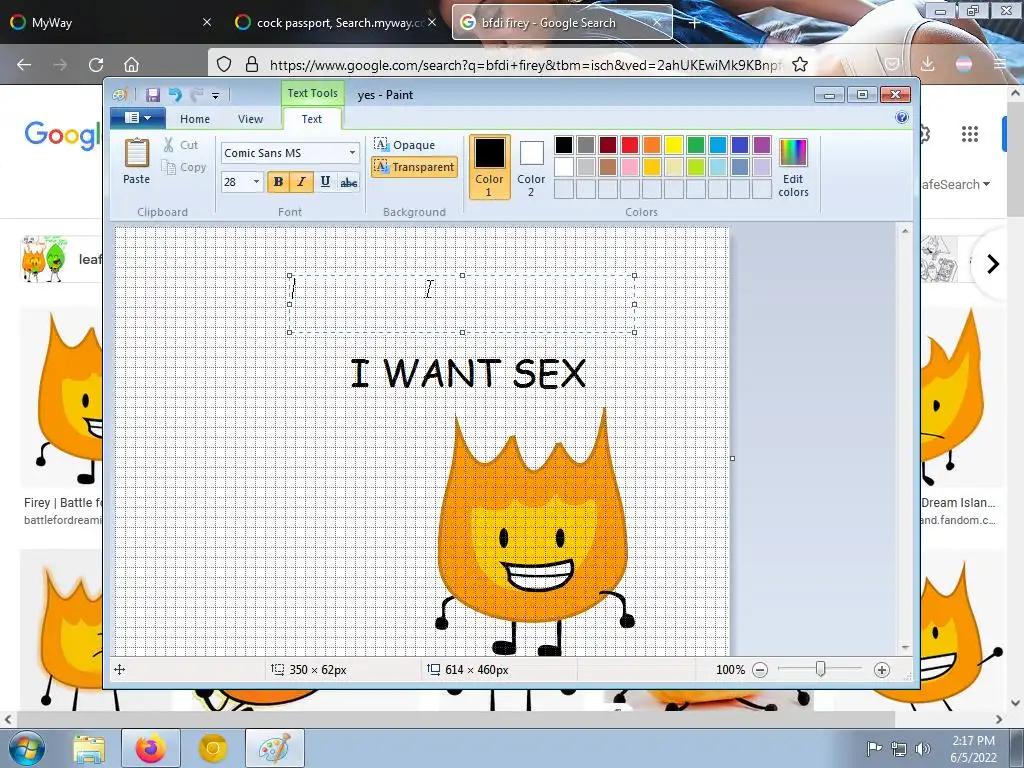Click Undo arrow in Paint title bar
1024x768 pixels.
(x=175, y=95)
